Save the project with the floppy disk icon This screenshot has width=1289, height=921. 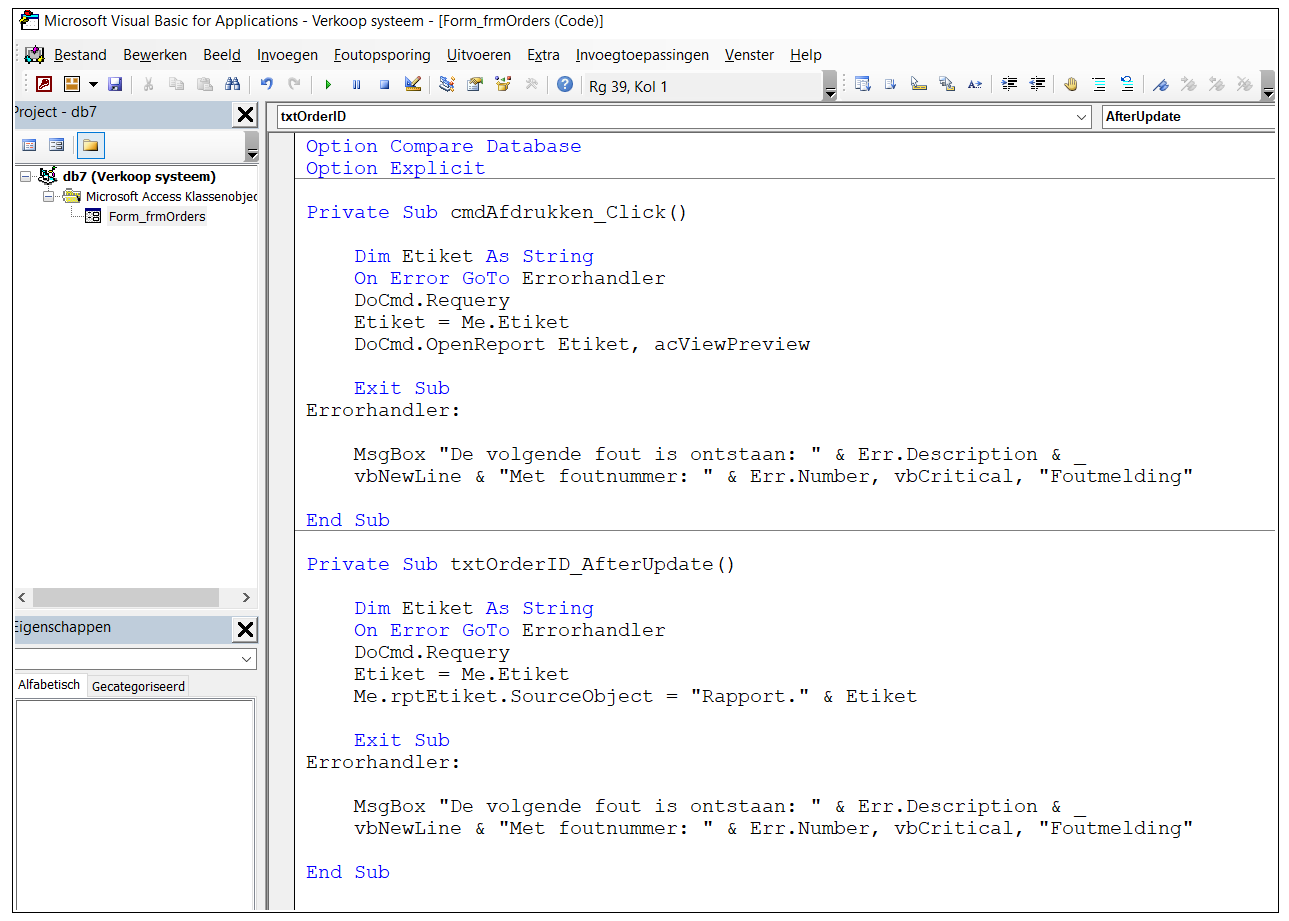click(115, 85)
